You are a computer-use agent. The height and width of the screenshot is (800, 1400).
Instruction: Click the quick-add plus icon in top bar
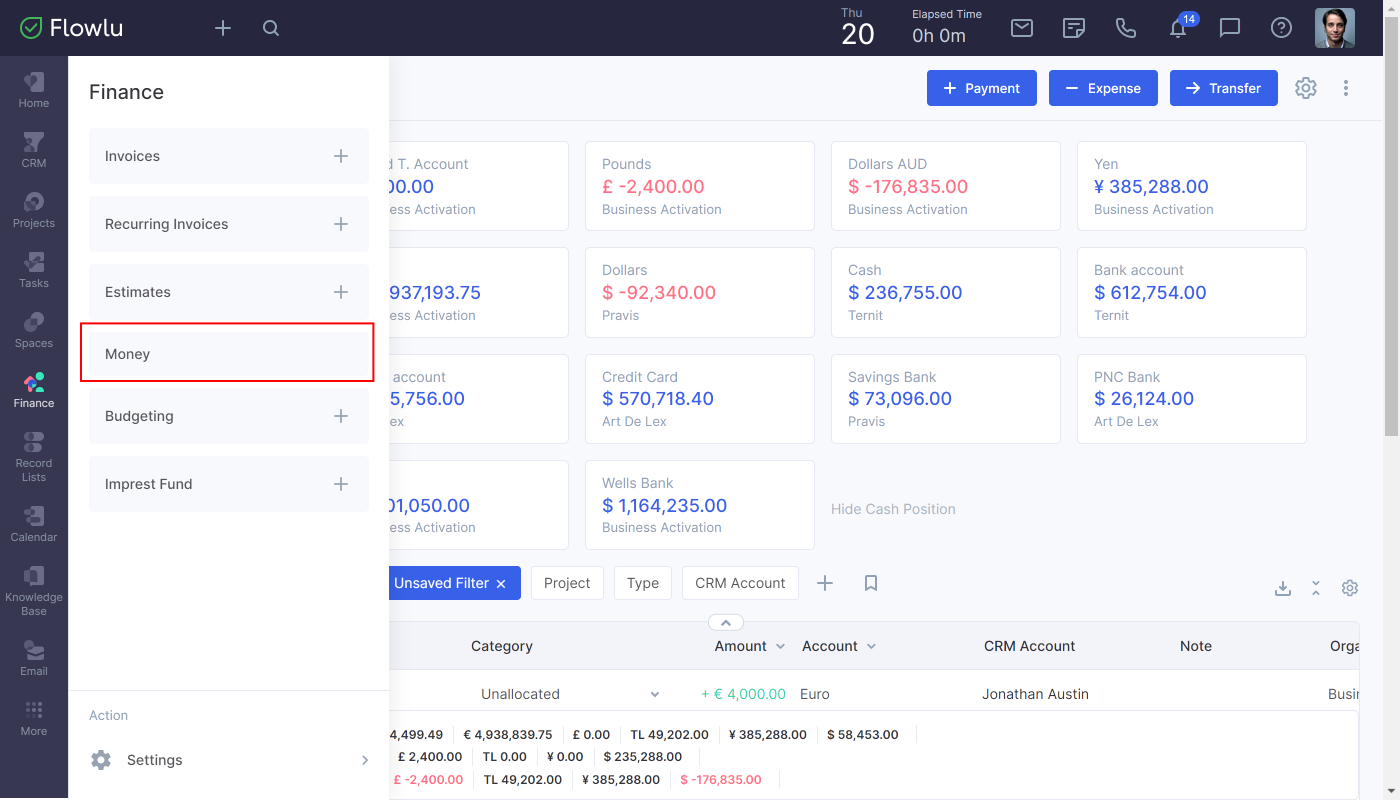click(x=223, y=28)
